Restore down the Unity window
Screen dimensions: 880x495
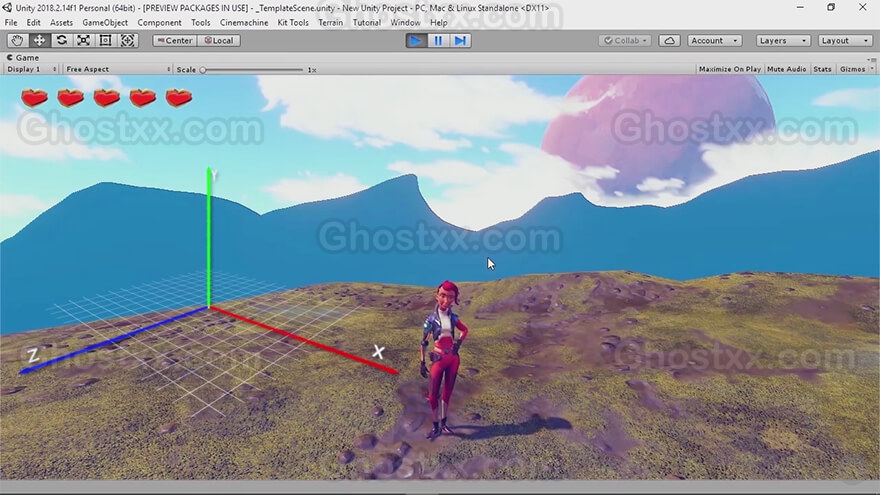(x=831, y=7)
